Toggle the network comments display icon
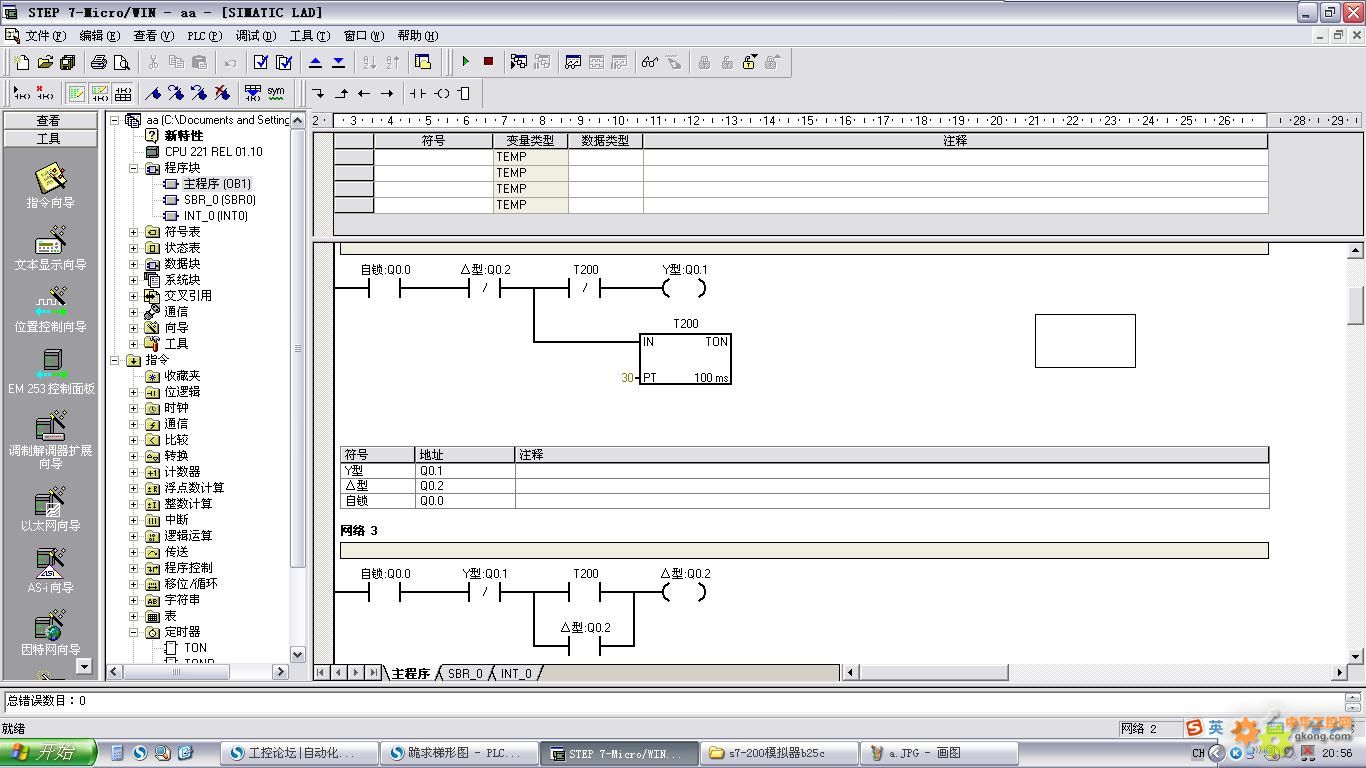Screen dimensions: 1366x768 pos(99,93)
